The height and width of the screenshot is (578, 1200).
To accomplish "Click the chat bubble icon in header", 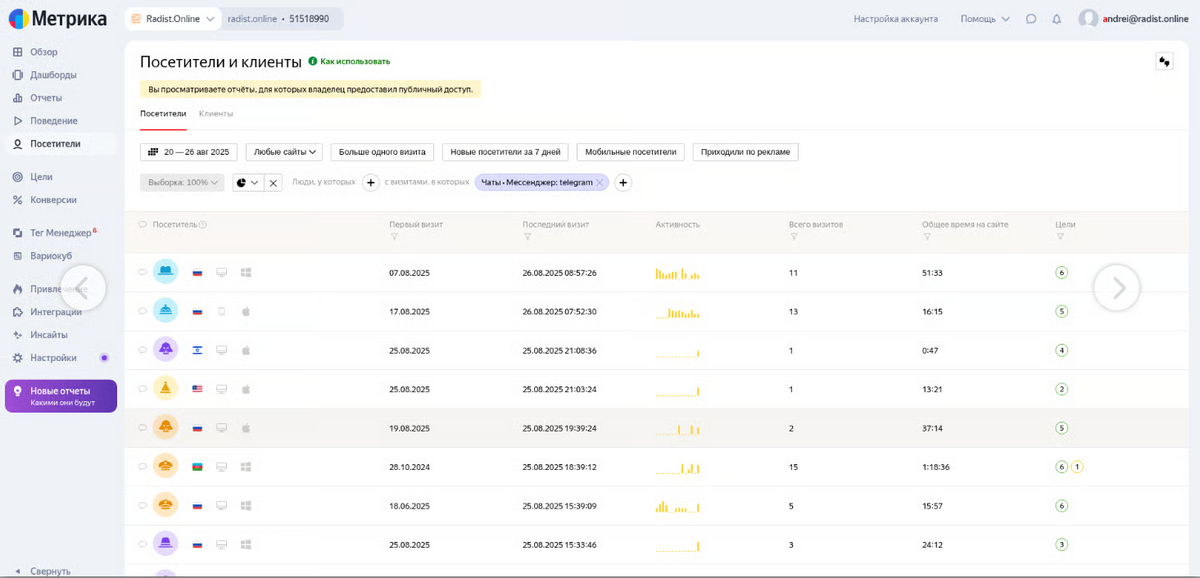I will coord(1031,19).
